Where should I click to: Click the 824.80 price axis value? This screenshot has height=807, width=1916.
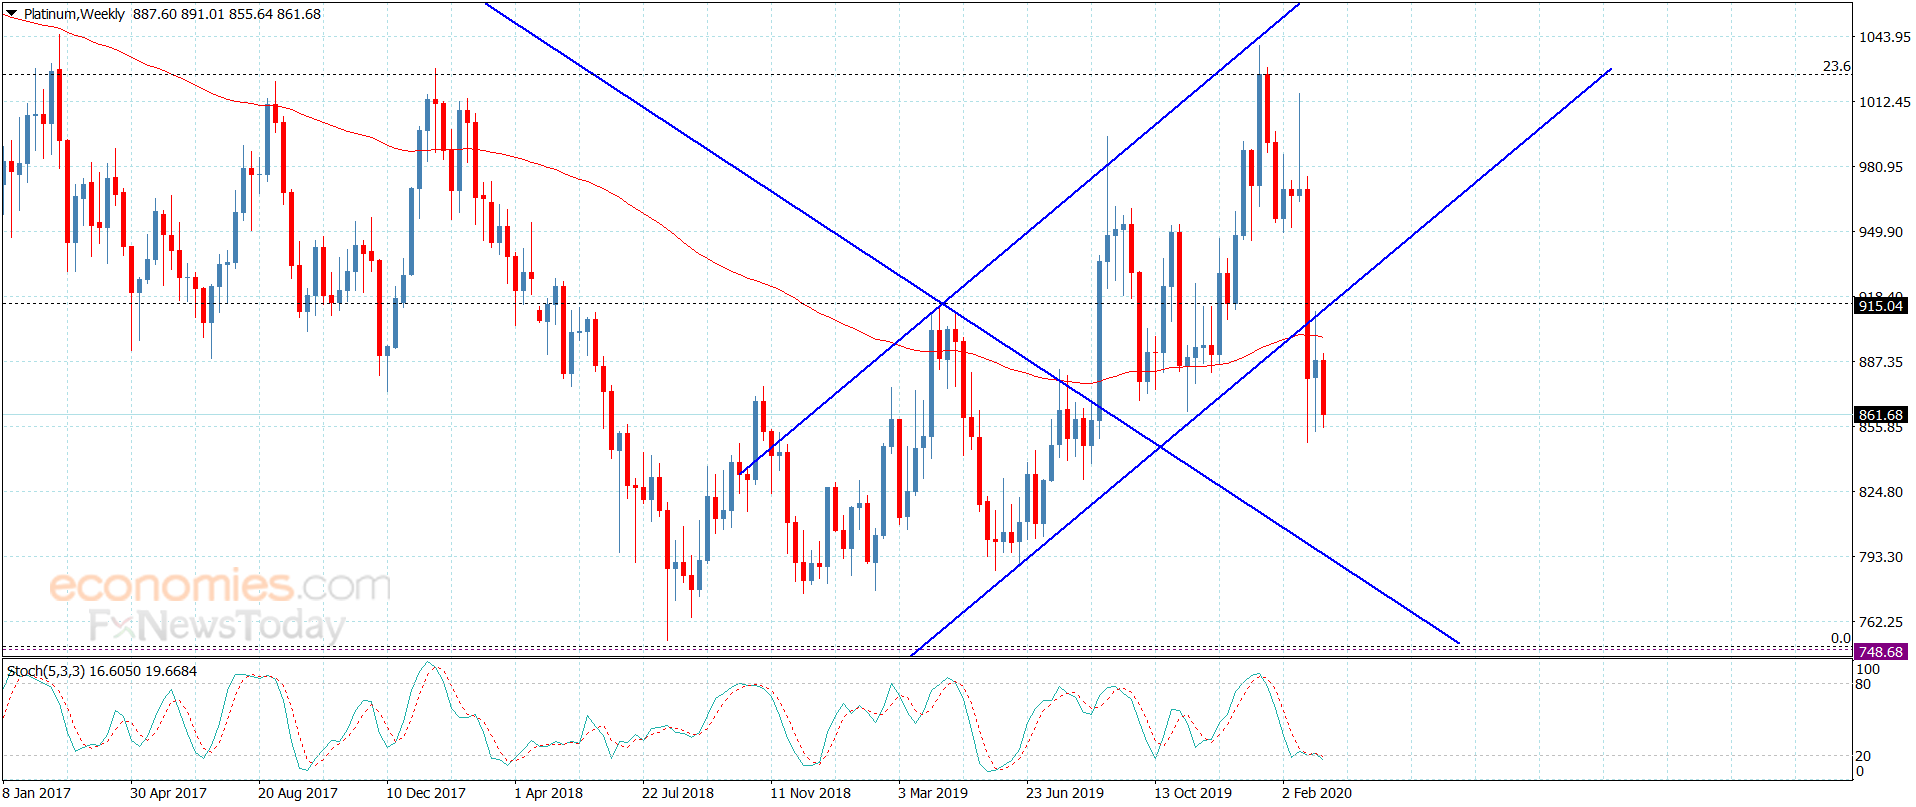click(1880, 492)
